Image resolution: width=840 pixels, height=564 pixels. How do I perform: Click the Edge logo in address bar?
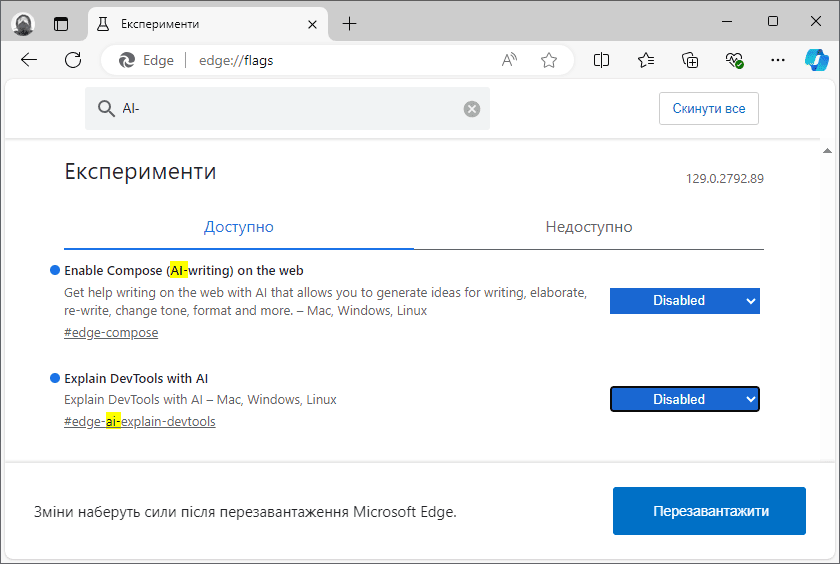pos(127,61)
